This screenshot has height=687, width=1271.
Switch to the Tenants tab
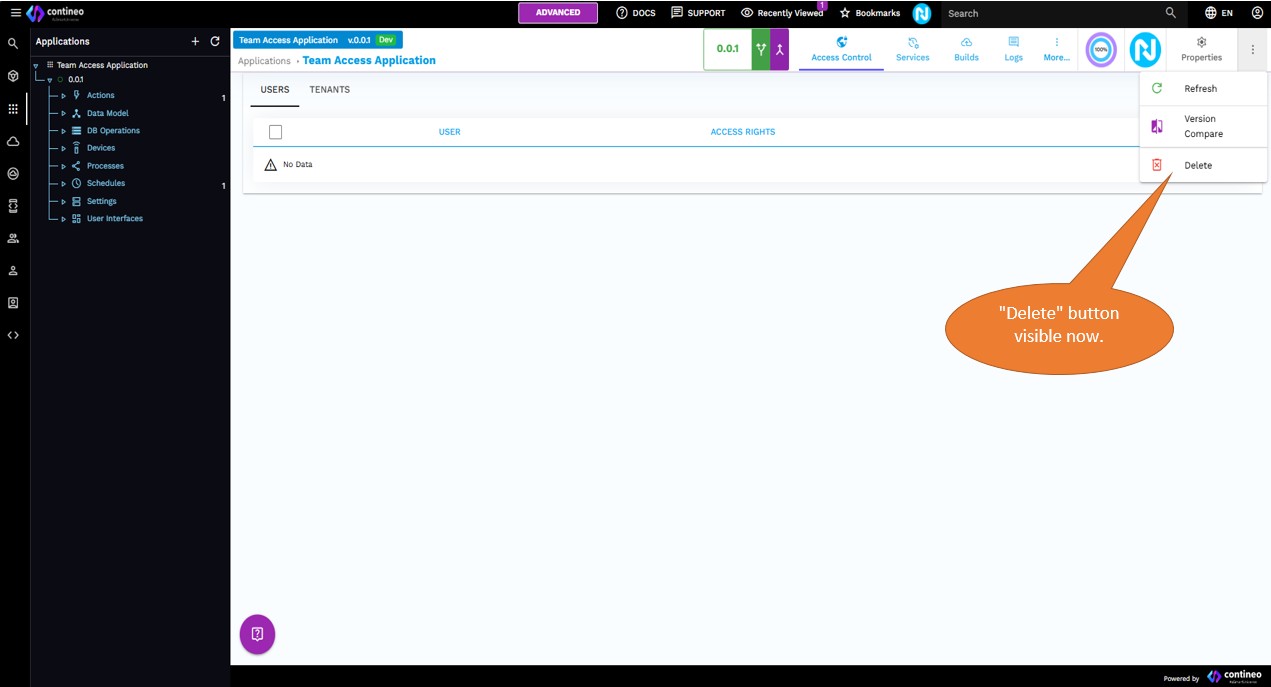[x=329, y=90]
